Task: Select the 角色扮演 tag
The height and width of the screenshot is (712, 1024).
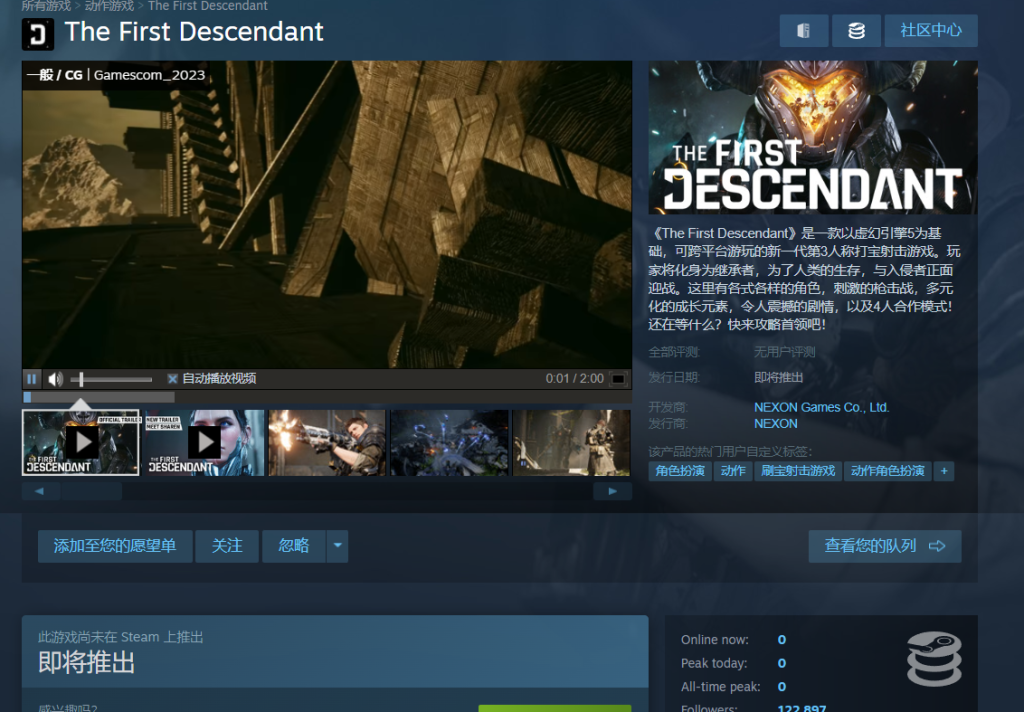Action: (x=680, y=471)
